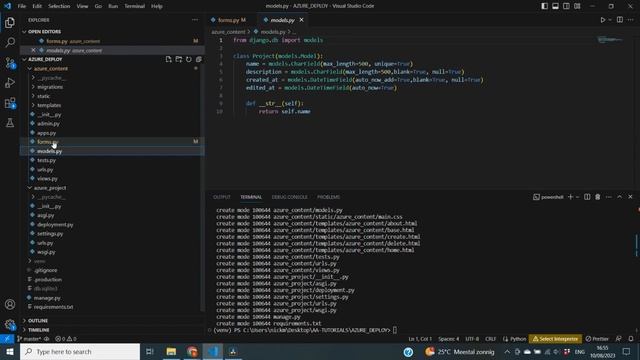Toggle primary side bar layout button
Image resolution: width=640 pixels, height=360 pixels.
[544, 6]
